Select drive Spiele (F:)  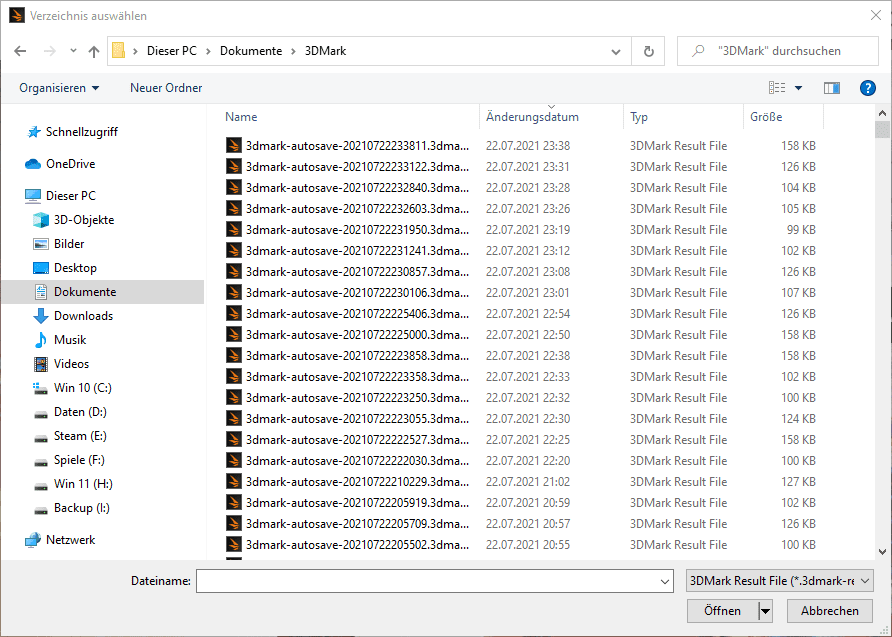coord(79,460)
